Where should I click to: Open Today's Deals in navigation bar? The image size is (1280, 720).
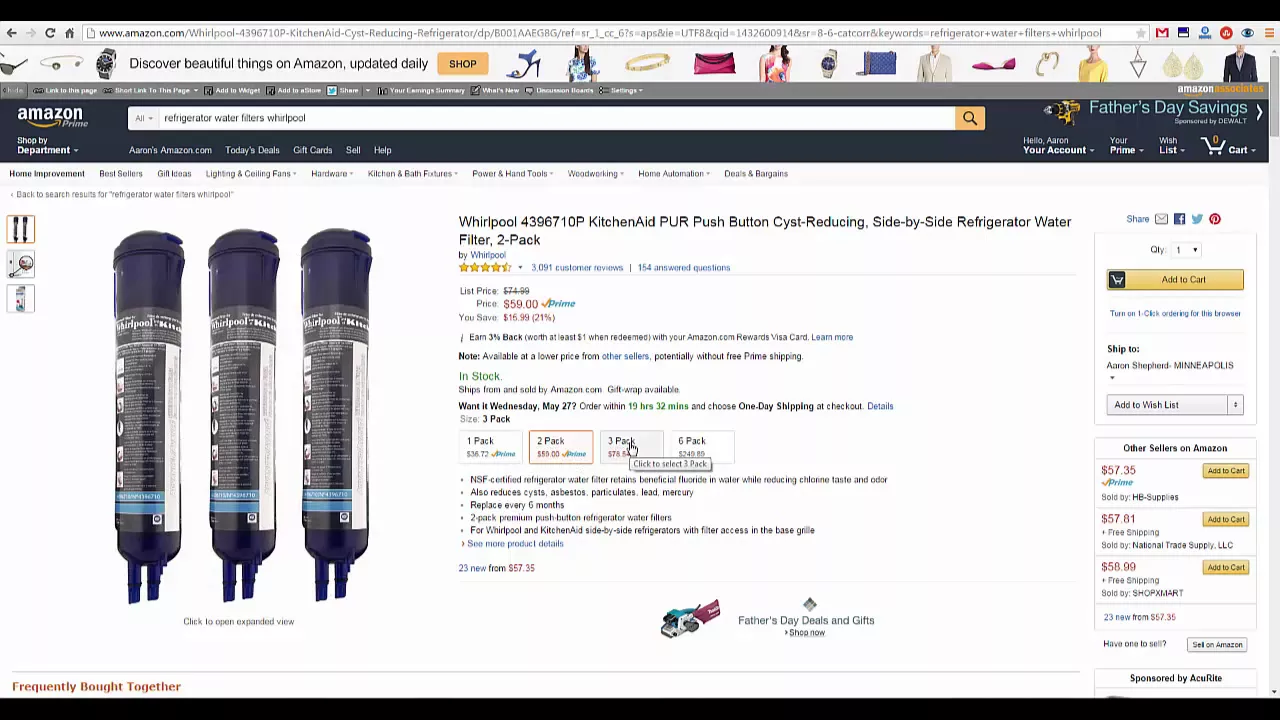(x=252, y=150)
